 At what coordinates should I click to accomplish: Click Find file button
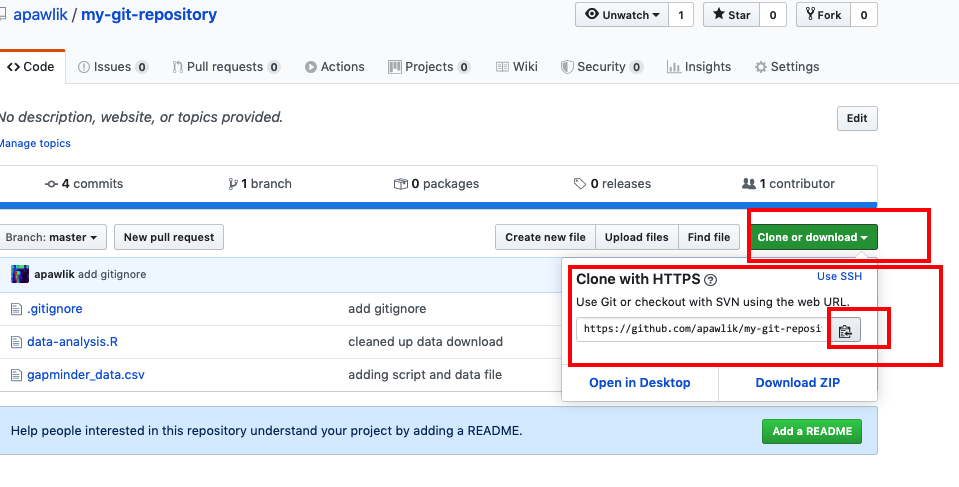point(709,237)
